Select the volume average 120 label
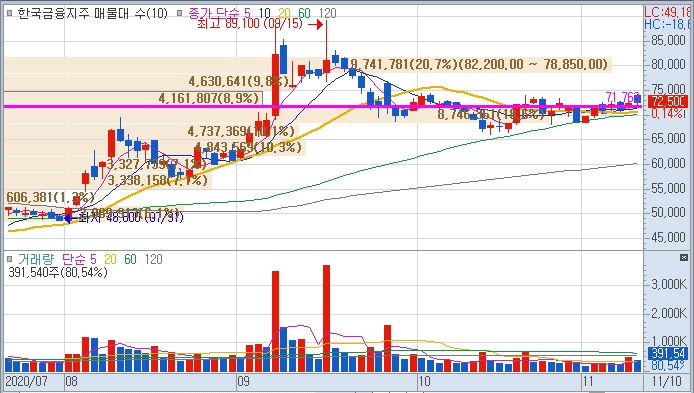The width and height of the screenshot is (694, 393). tap(154, 259)
